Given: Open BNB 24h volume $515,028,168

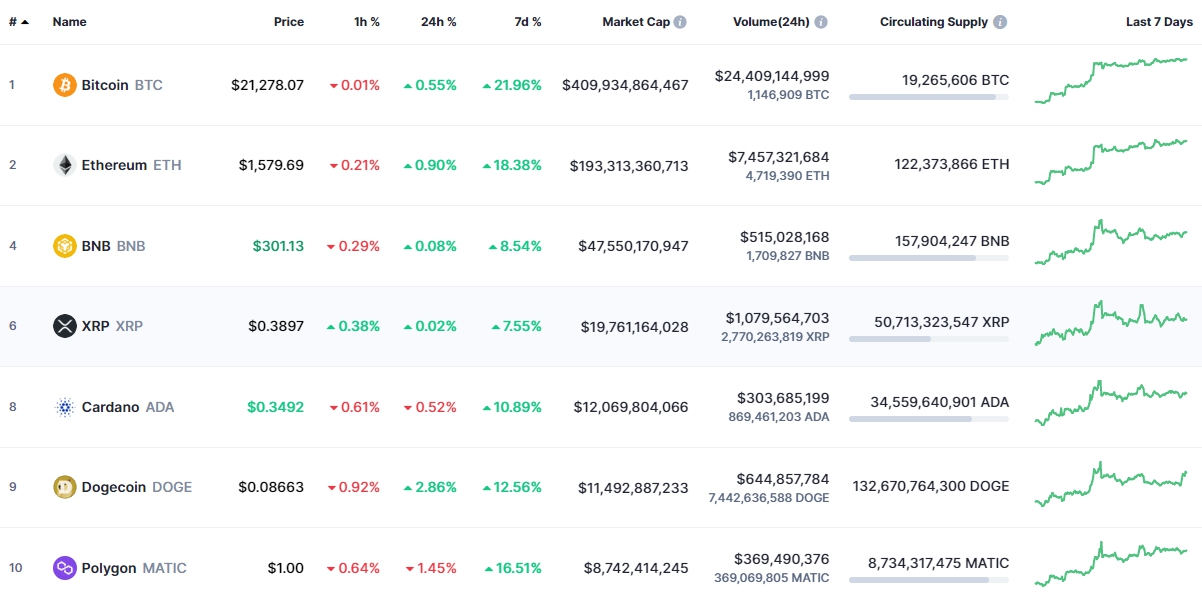Looking at the screenshot, I should coord(785,237).
